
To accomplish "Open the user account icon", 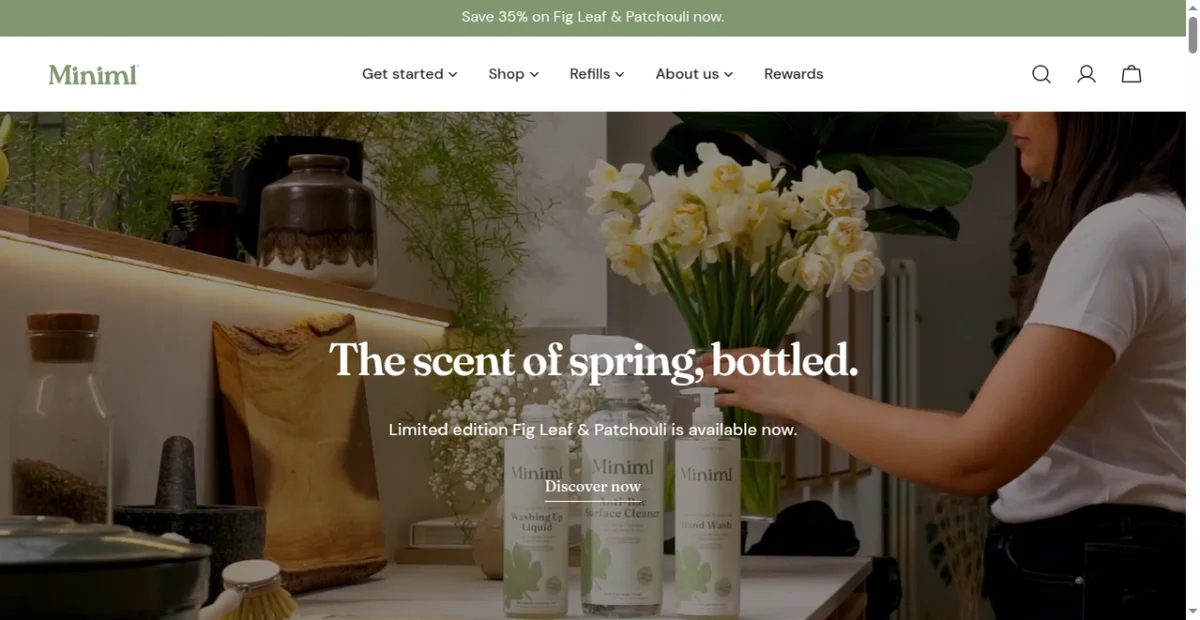I will click(1086, 74).
